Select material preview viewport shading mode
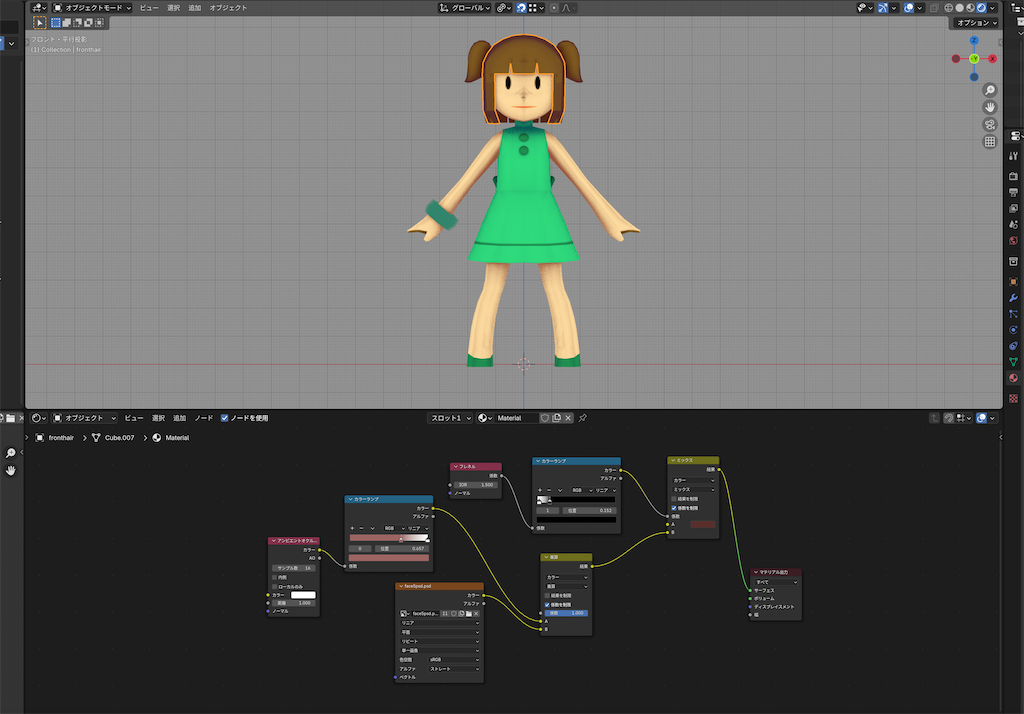Screen dimensions: 1024x714 970,8
